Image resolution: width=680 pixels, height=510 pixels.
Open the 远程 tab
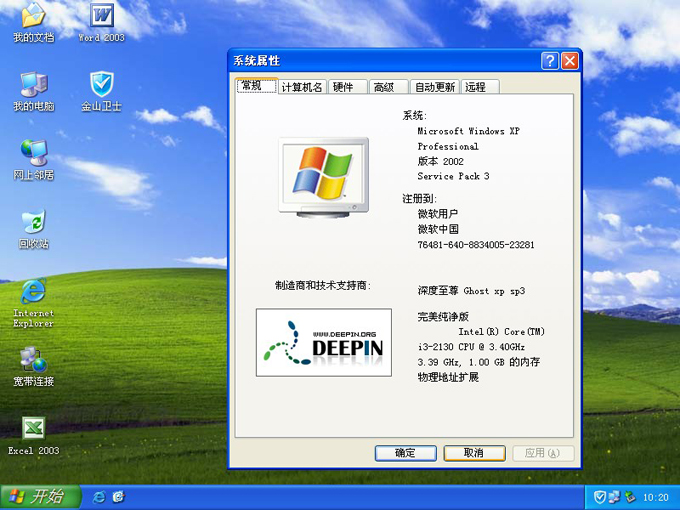coord(480,87)
